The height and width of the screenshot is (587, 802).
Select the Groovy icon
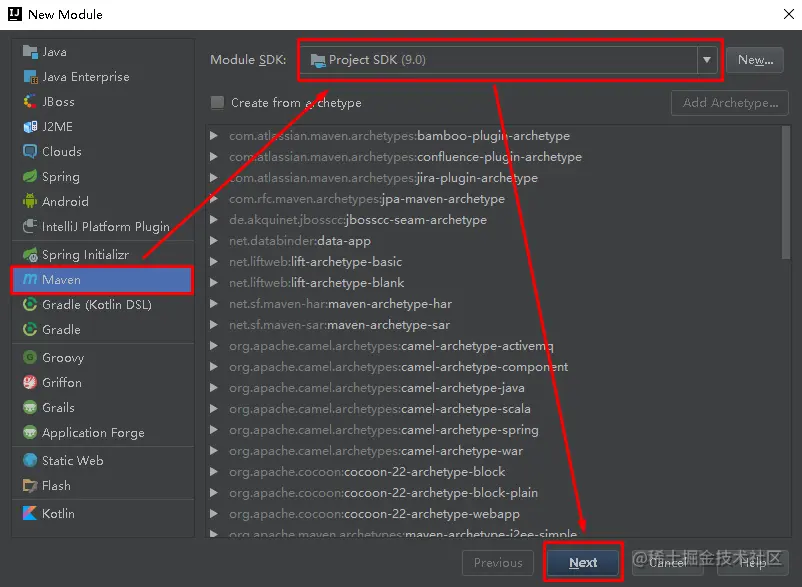pyautogui.click(x=30, y=357)
